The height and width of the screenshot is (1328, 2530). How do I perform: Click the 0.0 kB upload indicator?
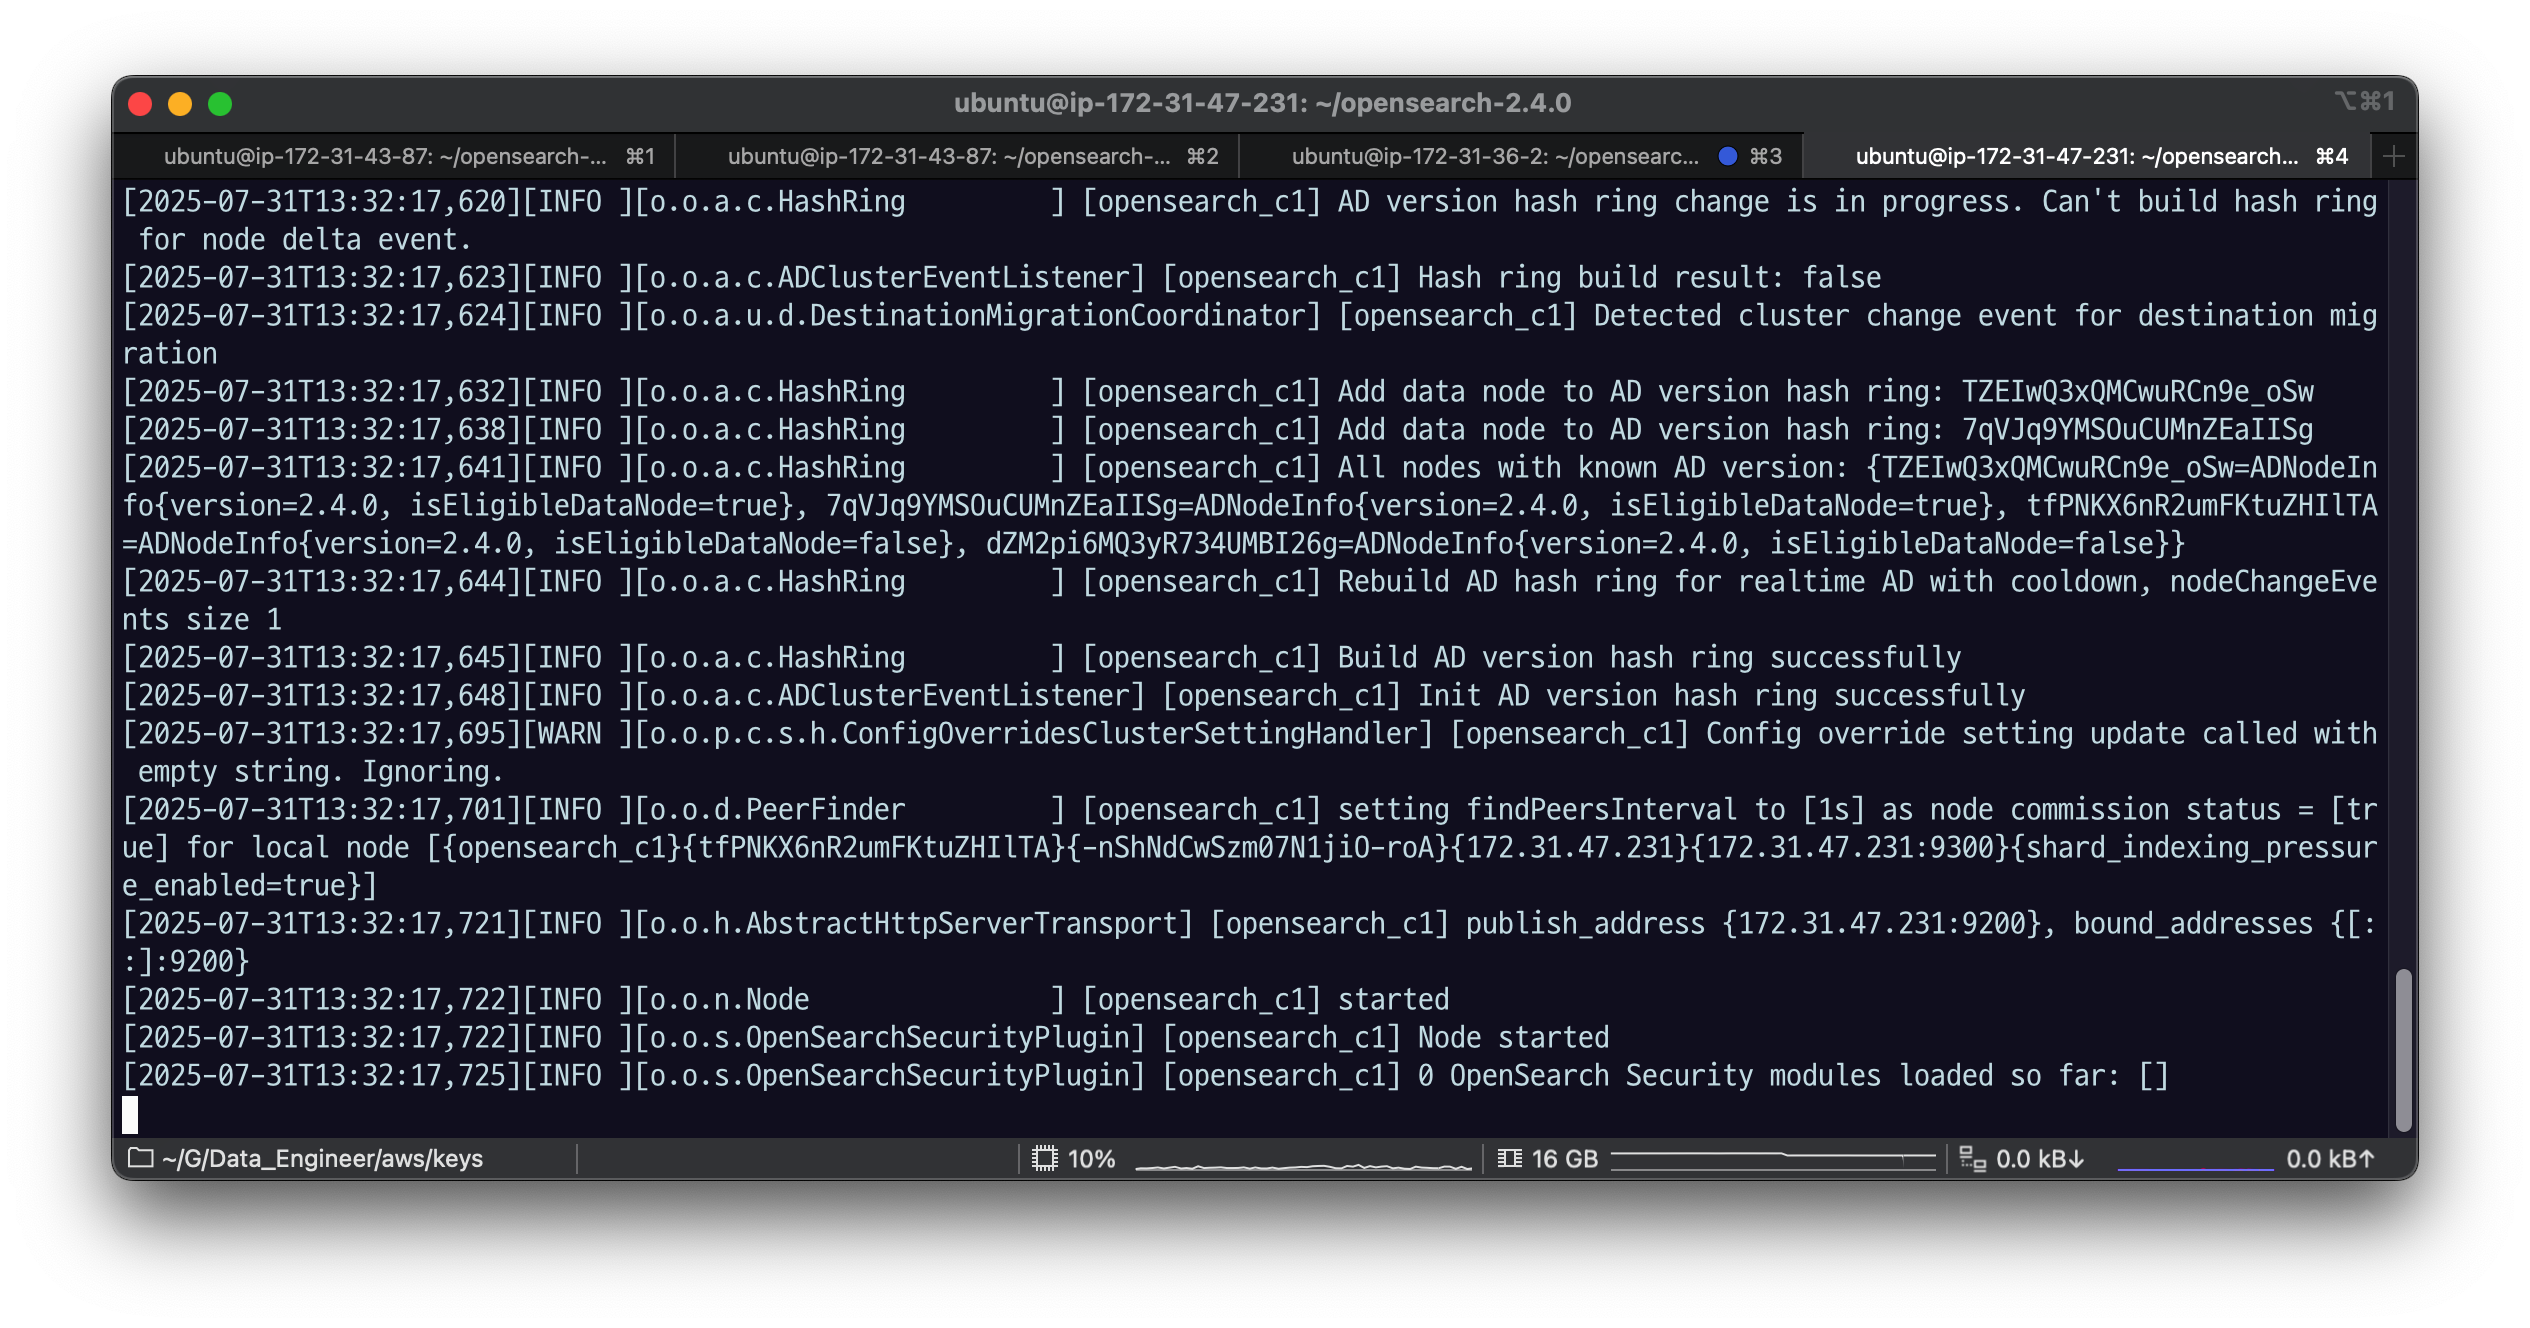point(2329,1158)
